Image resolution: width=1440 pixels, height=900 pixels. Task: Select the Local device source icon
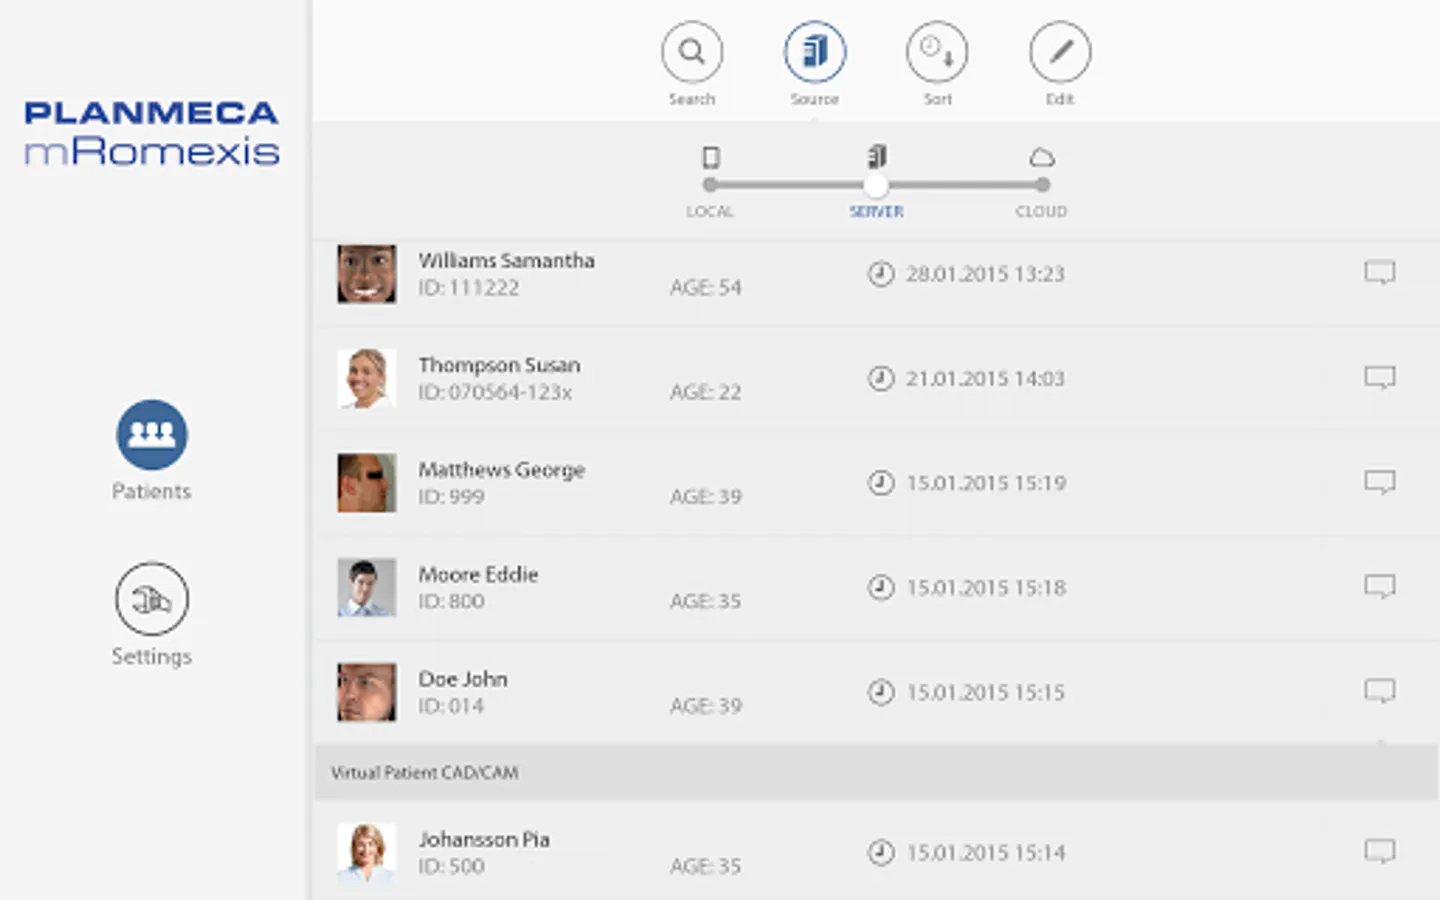[x=711, y=158]
